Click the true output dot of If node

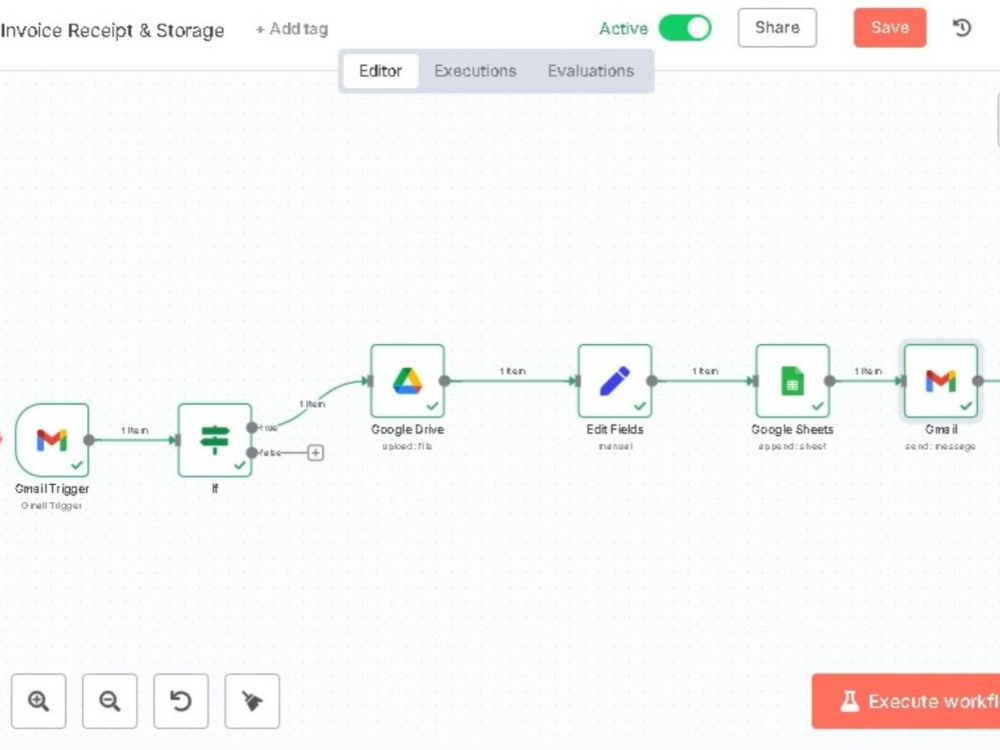pos(252,427)
